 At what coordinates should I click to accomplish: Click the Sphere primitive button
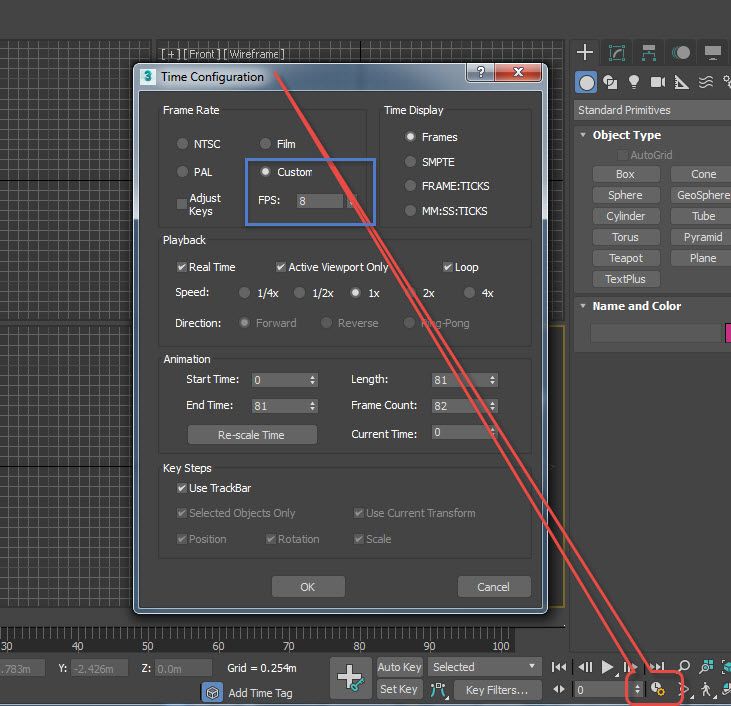pos(626,195)
